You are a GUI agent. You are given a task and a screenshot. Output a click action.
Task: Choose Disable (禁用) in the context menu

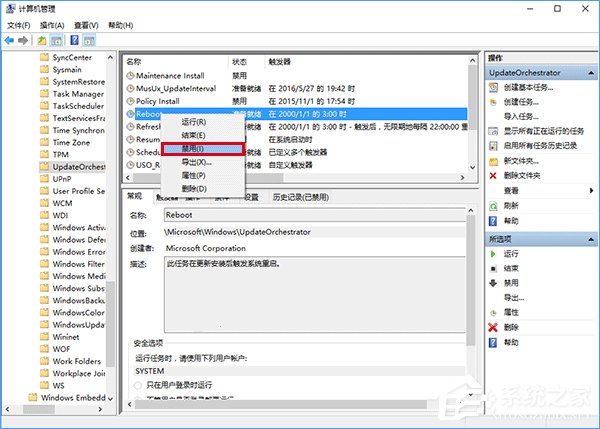tap(201, 148)
